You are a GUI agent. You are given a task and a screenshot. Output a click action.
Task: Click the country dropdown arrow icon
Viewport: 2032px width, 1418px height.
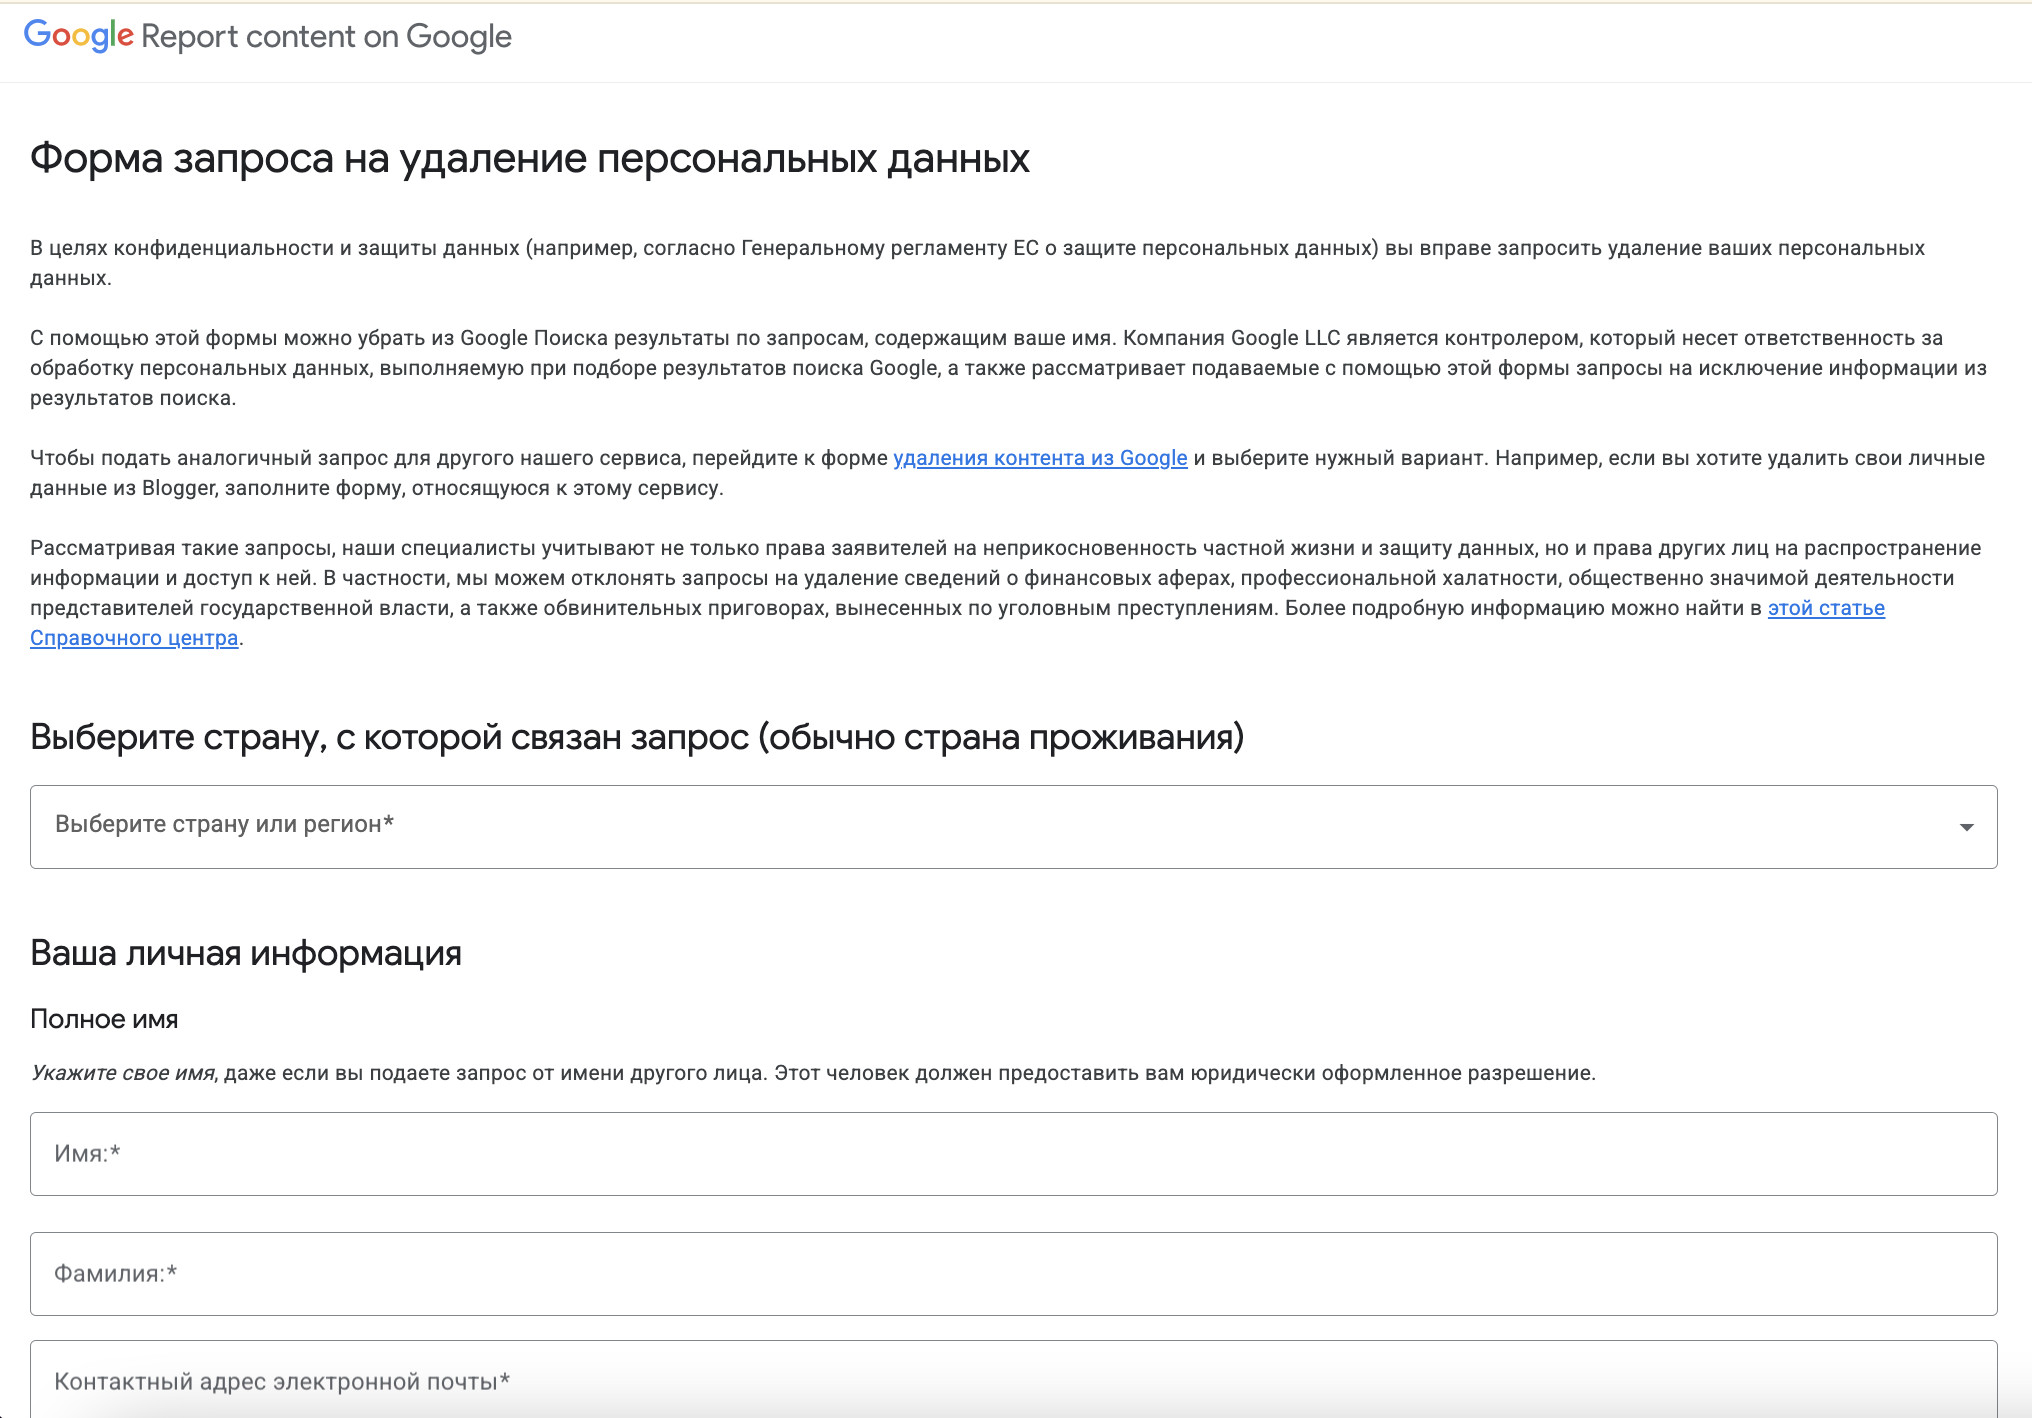click(x=1966, y=827)
